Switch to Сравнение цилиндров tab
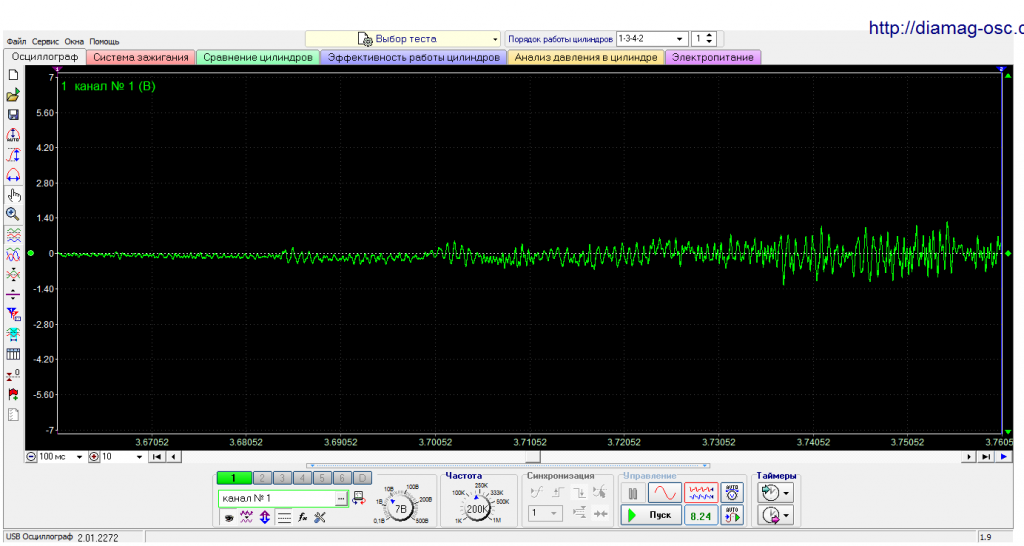This screenshot has height=546, width=1024. [257, 57]
